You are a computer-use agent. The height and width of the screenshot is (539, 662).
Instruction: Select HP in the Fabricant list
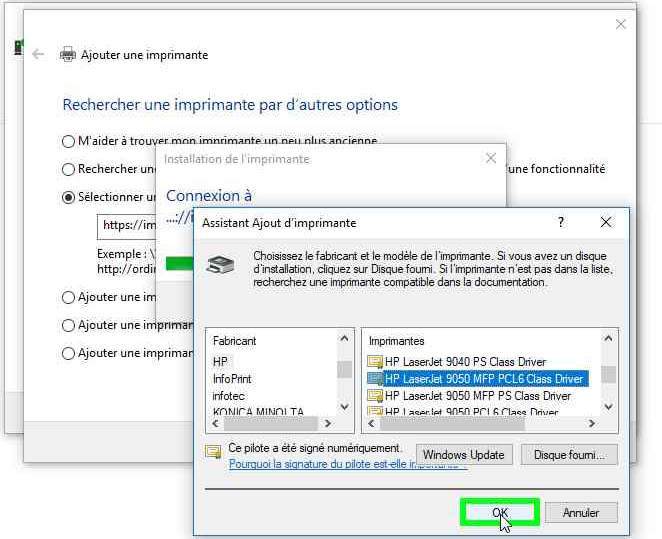click(x=221, y=362)
